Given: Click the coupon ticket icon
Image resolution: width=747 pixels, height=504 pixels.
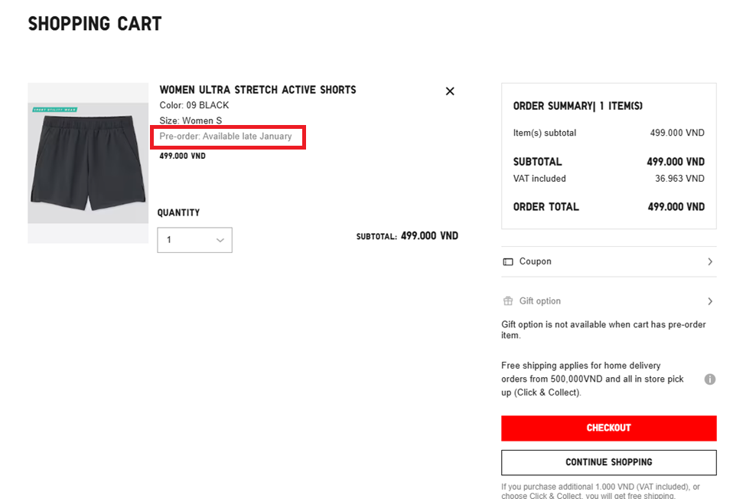Looking at the screenshot, I should click(508, 262).
